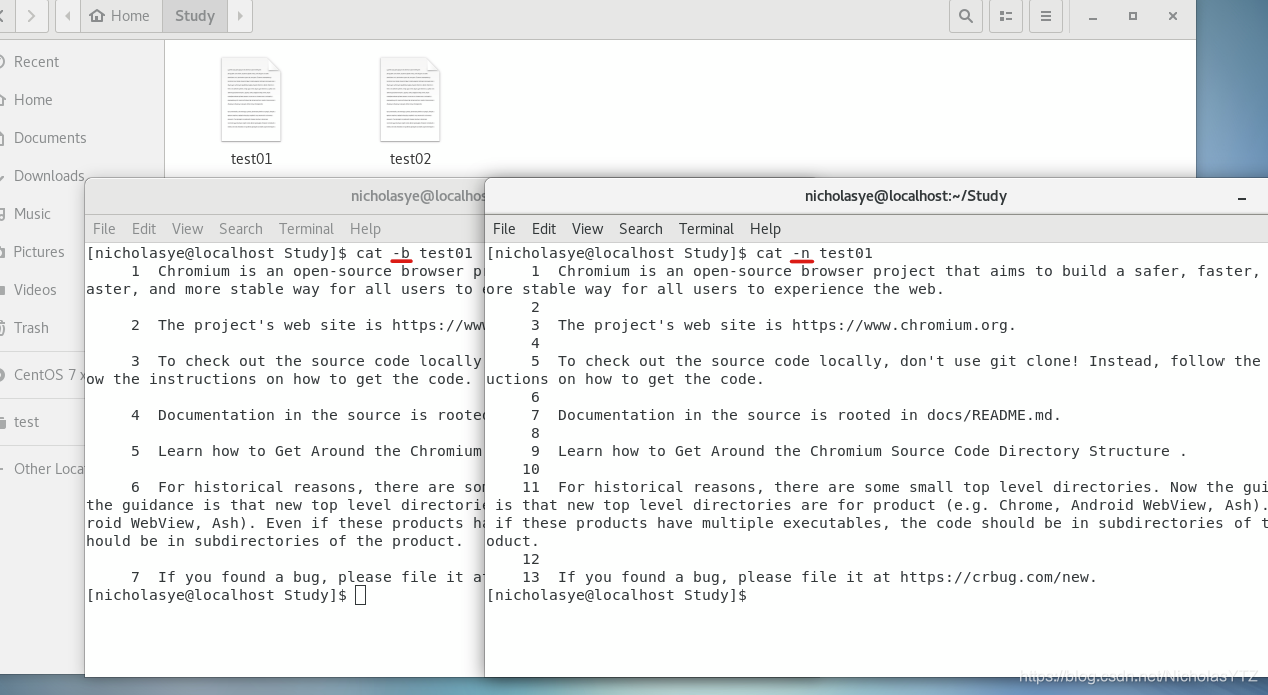
Task: Open Search menu in the right terminal
Action: [x=641, y=229]
